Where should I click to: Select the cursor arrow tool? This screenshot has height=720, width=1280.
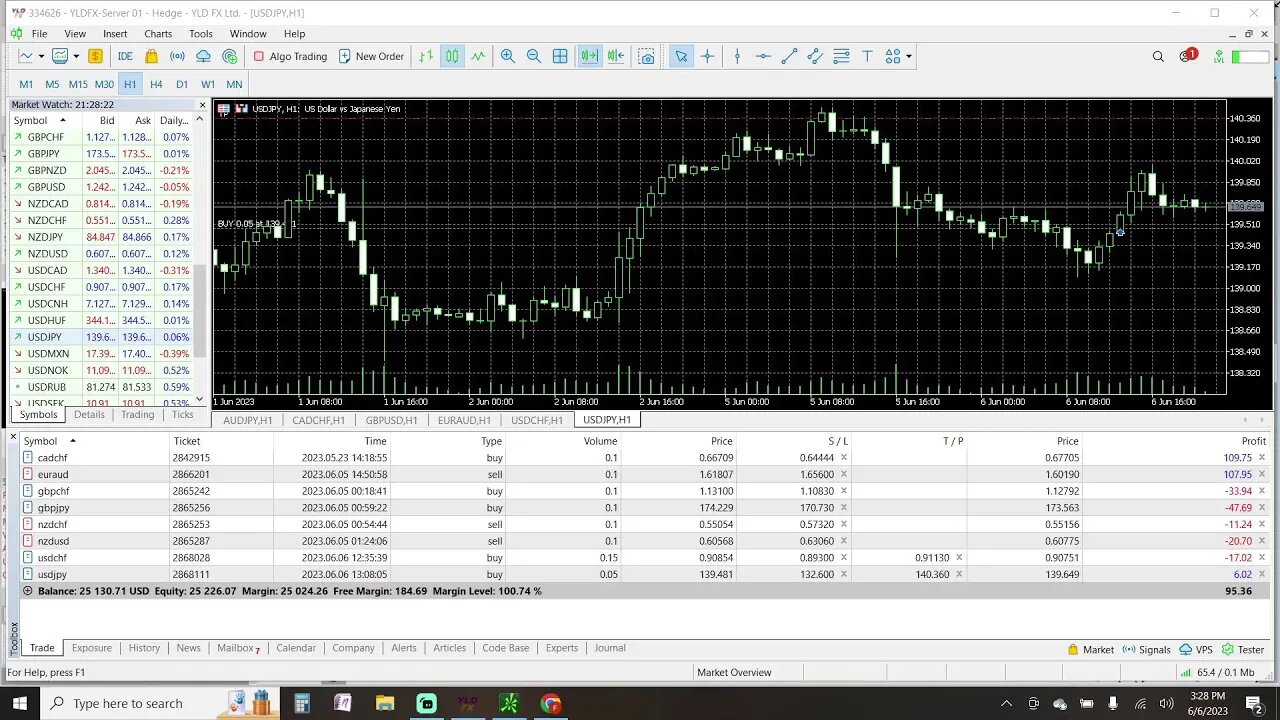(x=681, y=56)
